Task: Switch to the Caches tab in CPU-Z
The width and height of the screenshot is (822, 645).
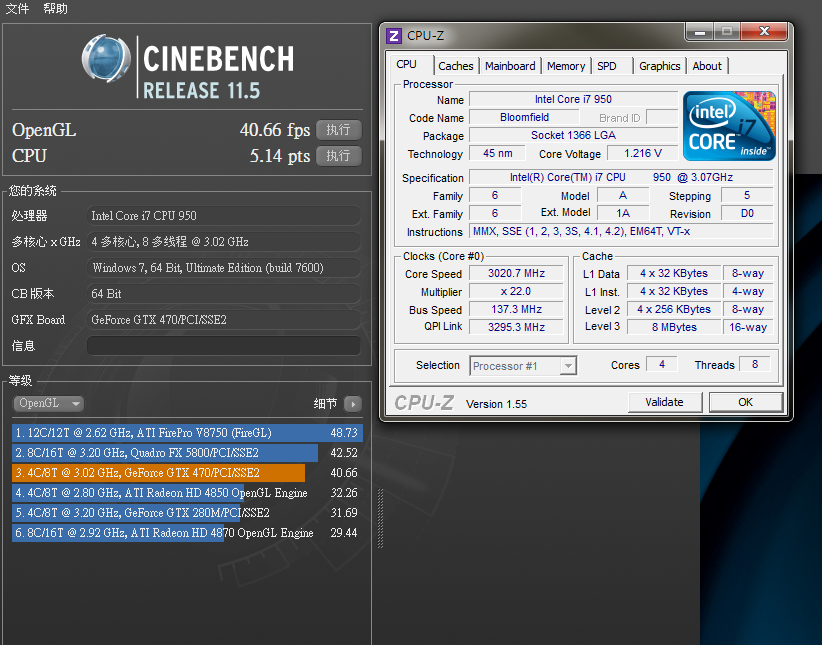Action: tap(456, 66)
